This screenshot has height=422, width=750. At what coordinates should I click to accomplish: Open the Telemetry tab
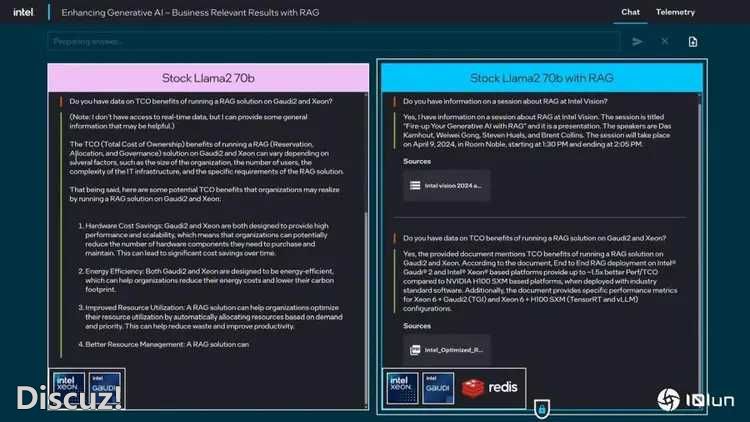pos(675,12)
